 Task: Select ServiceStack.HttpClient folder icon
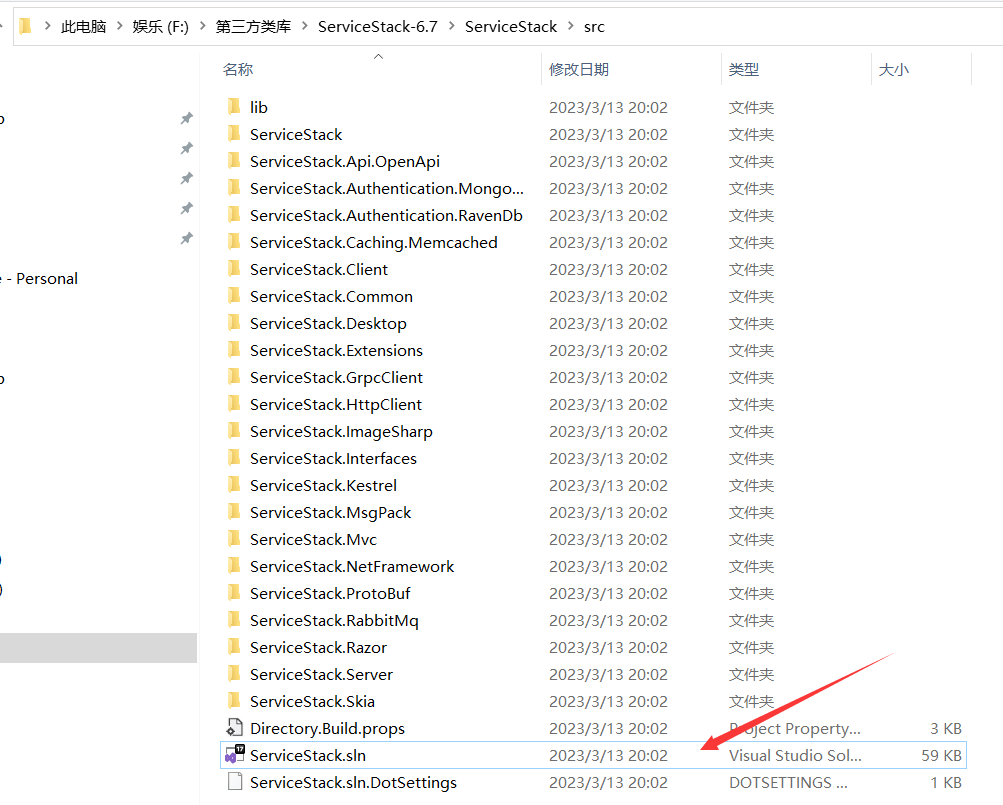(234, 404)
